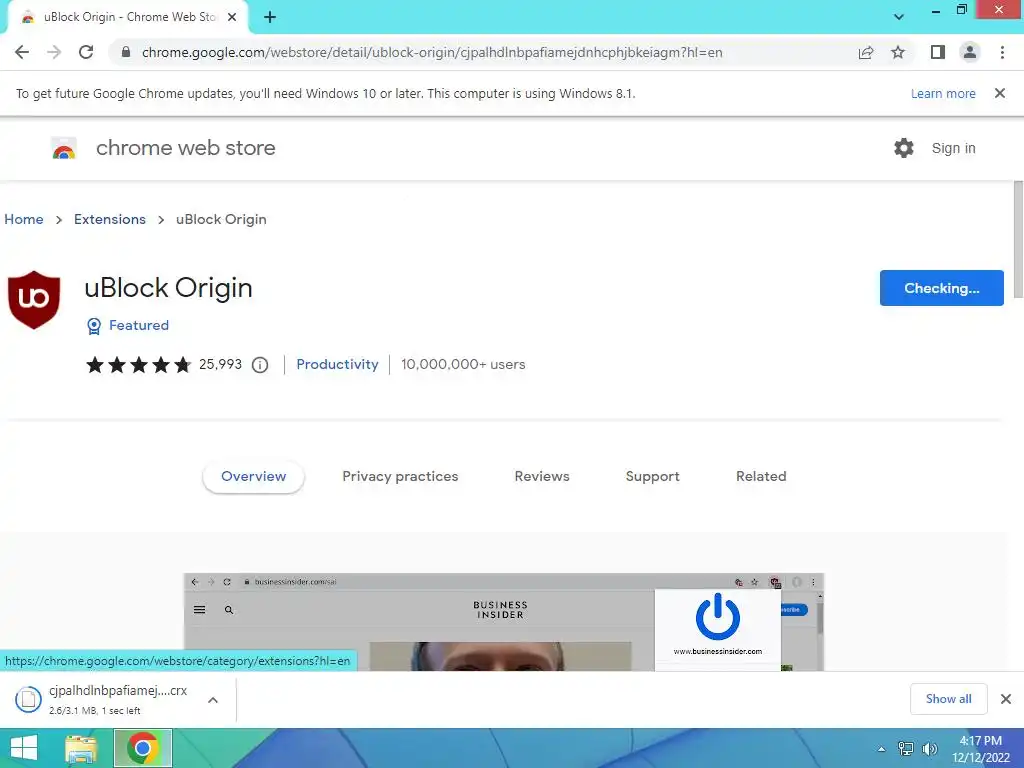Expand the download item options chevron
1024x768 pixels.
pyautogui.click(x=213, y=700)
